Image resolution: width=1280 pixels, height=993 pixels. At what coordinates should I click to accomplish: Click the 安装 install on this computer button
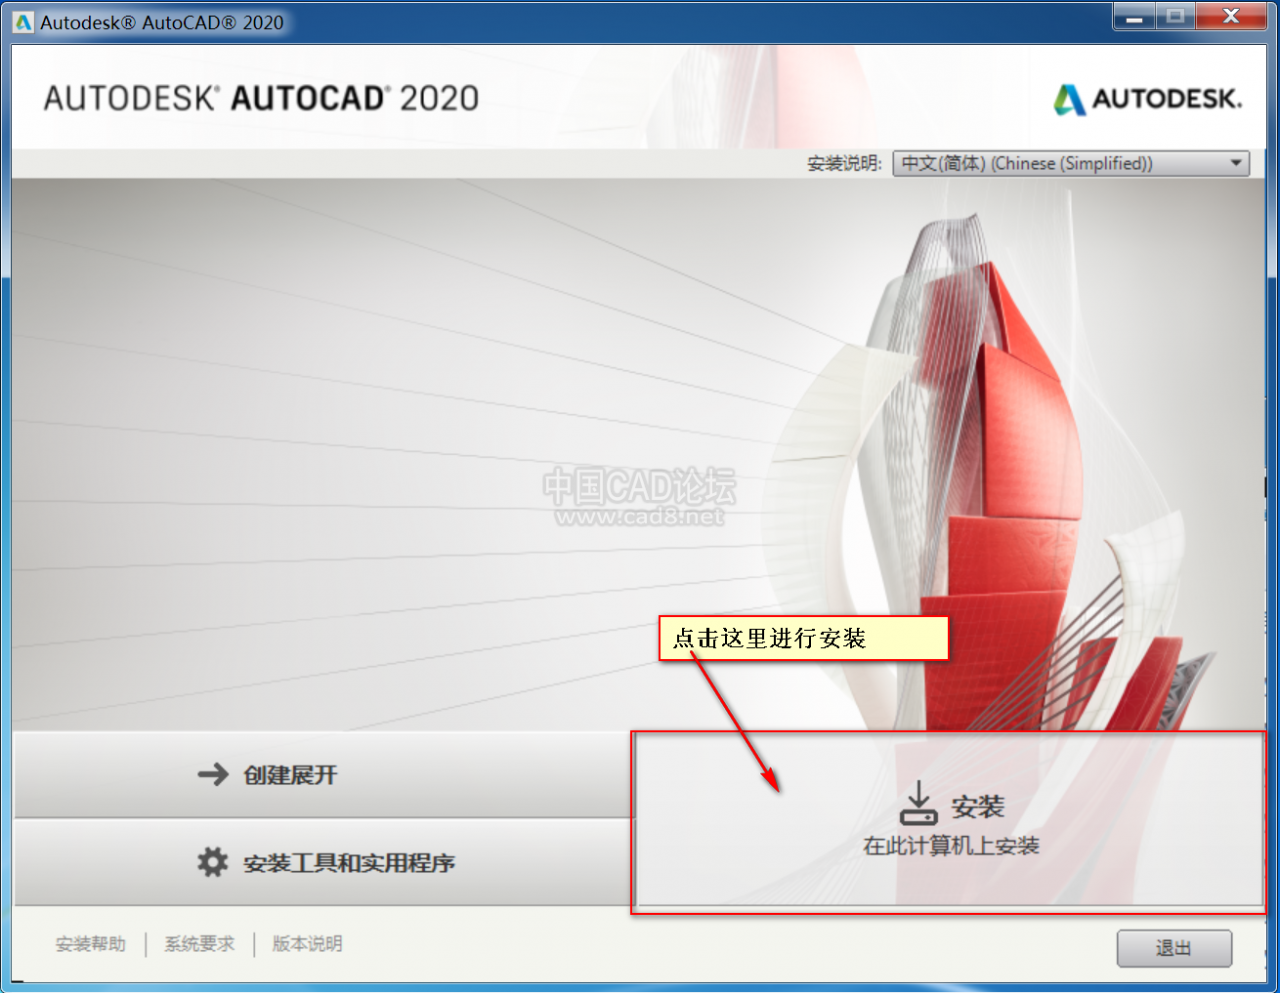(948, 821)
